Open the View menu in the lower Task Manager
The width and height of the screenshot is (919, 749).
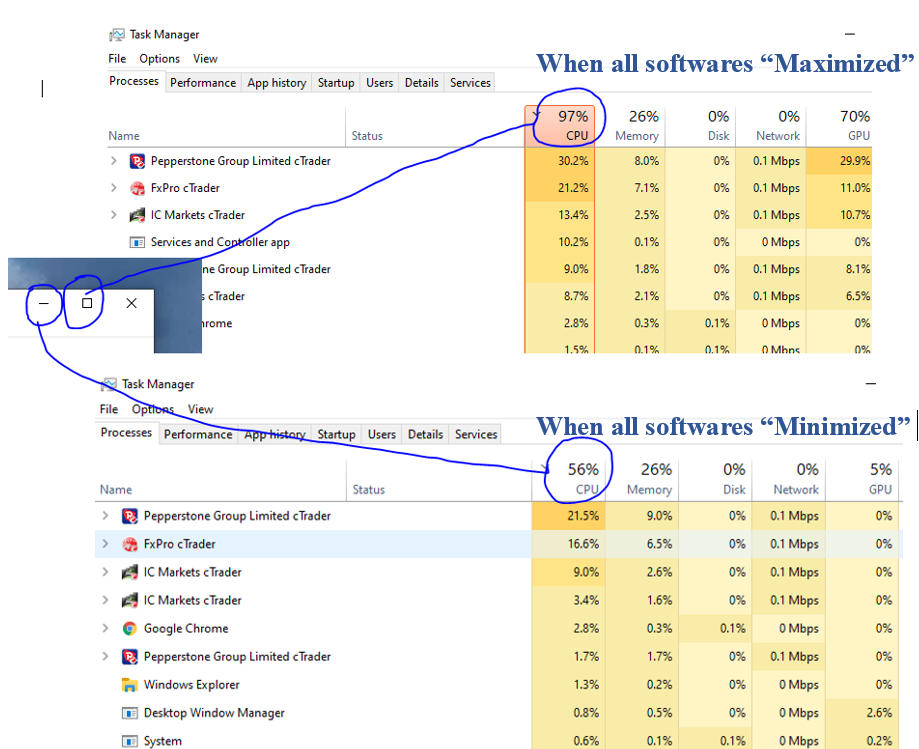click(200, 409)
